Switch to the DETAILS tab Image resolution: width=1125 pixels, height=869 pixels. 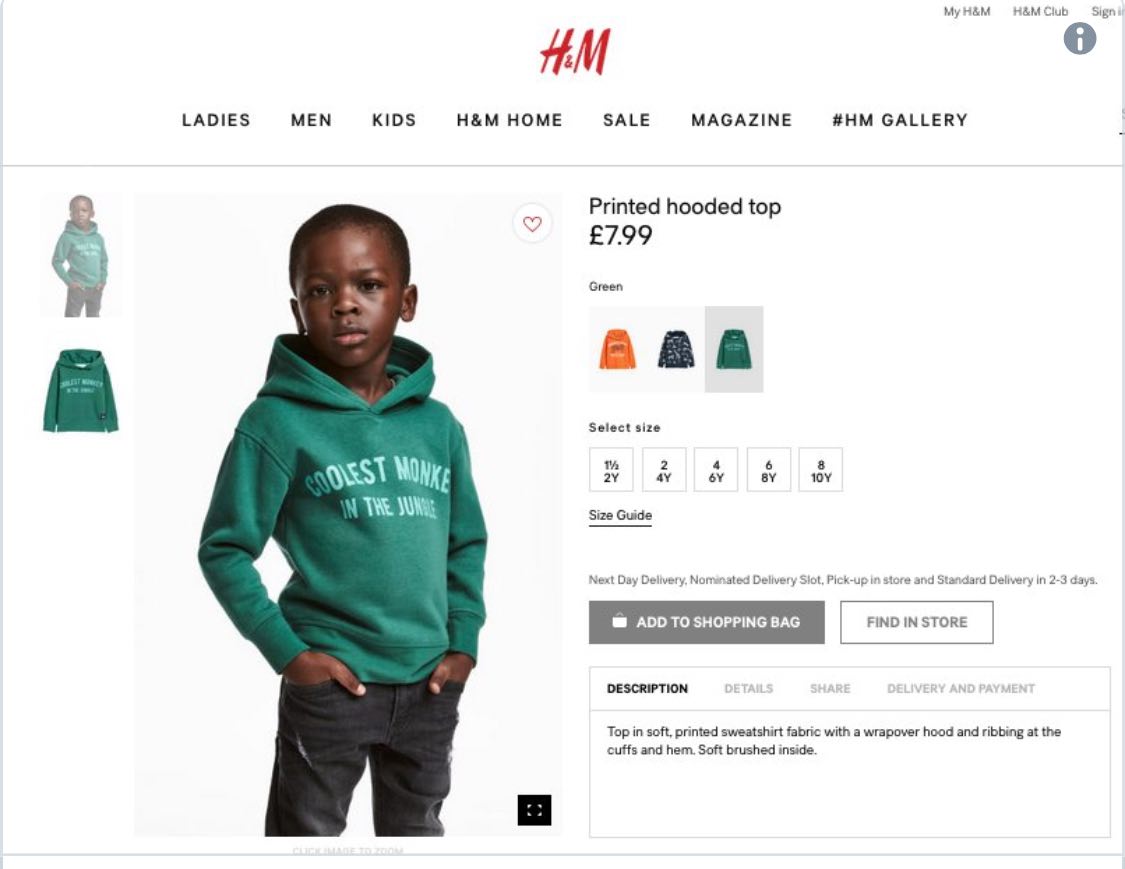pos(748,689)
